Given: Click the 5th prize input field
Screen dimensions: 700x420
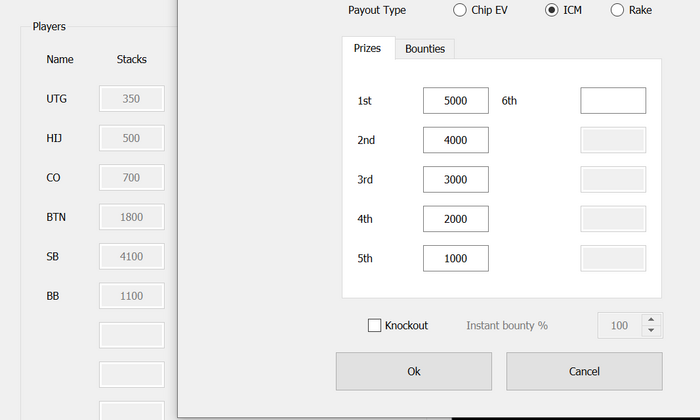Looking at the screenshot, I should pyautogui.click(x=455, y=258).
